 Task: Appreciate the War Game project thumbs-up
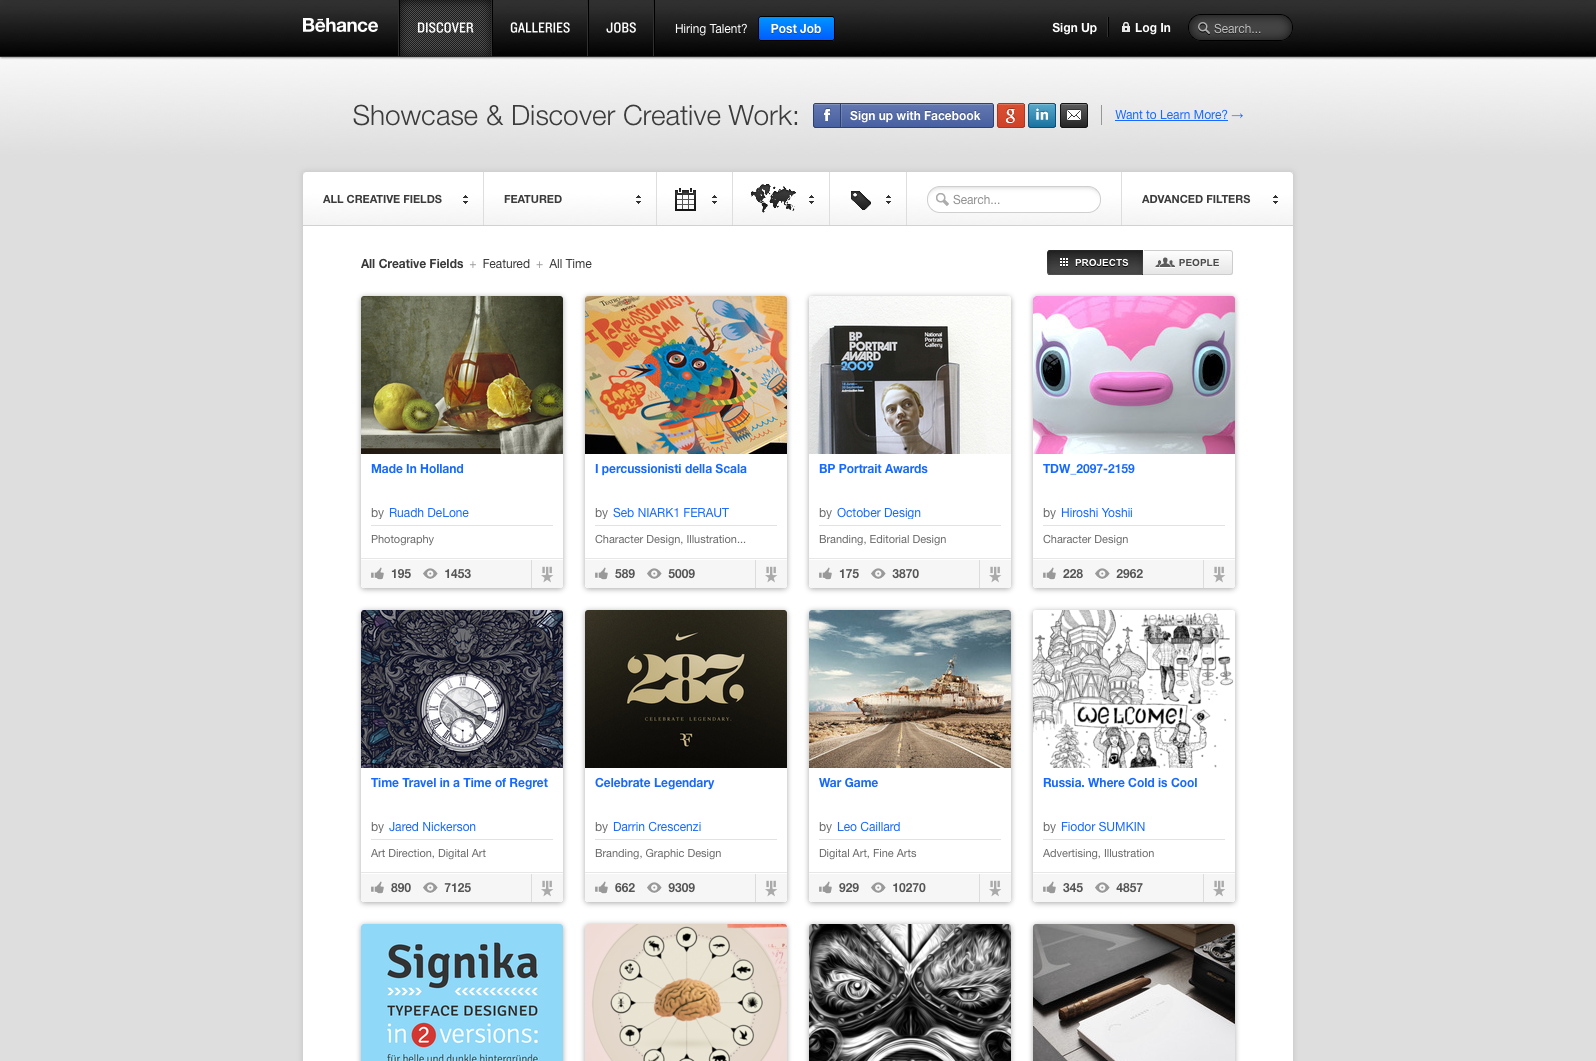click(x=826, y=888)
